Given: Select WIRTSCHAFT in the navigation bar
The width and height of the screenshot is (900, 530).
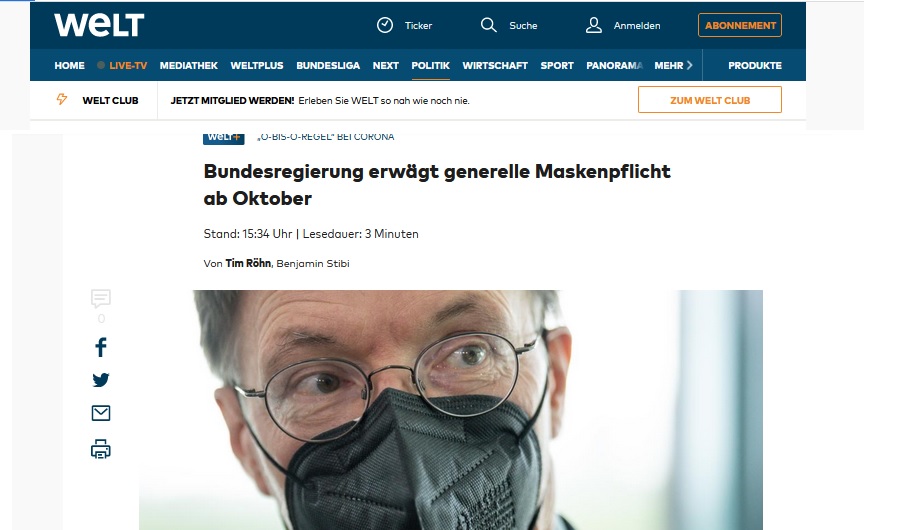Looking at the screenshot, I should coord(495,65).
